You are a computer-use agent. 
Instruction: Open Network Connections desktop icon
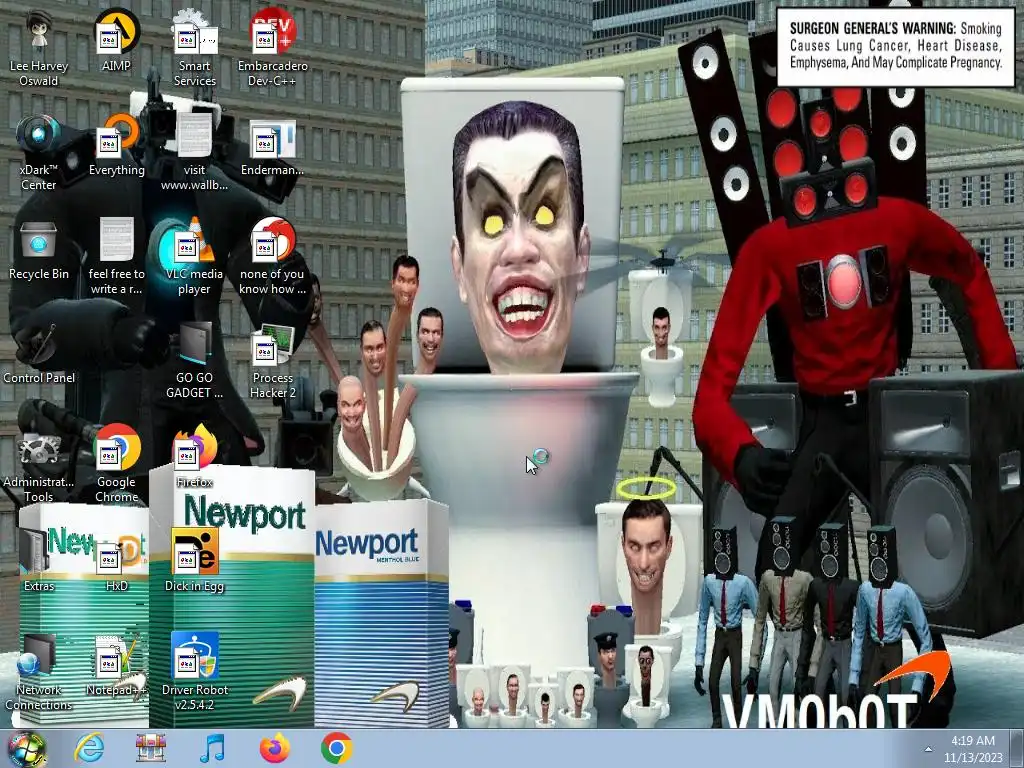pyautogui.click(x=39, y=671)
